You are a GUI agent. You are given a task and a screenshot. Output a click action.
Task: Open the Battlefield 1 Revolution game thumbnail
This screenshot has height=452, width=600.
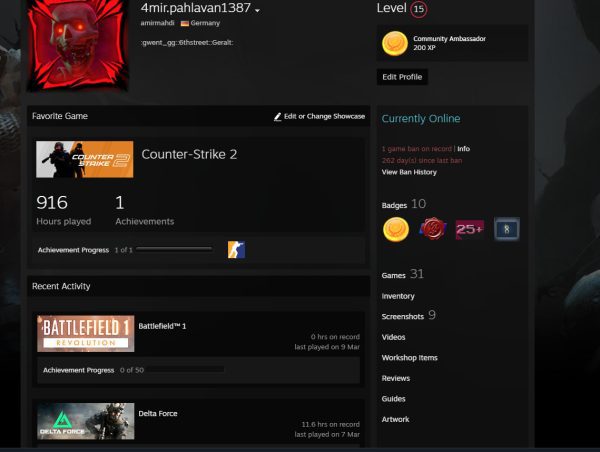tap(85, 333)
